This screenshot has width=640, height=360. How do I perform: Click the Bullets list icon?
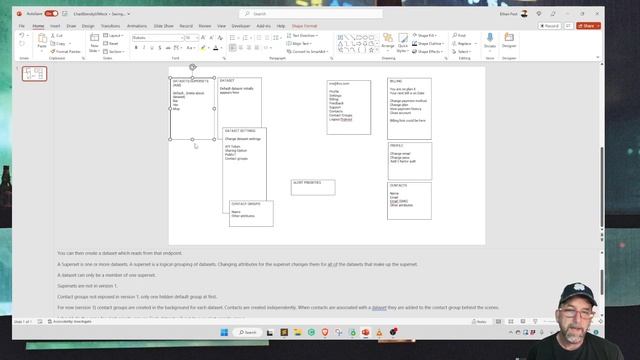pyautogui.click(x=232, y=38)
